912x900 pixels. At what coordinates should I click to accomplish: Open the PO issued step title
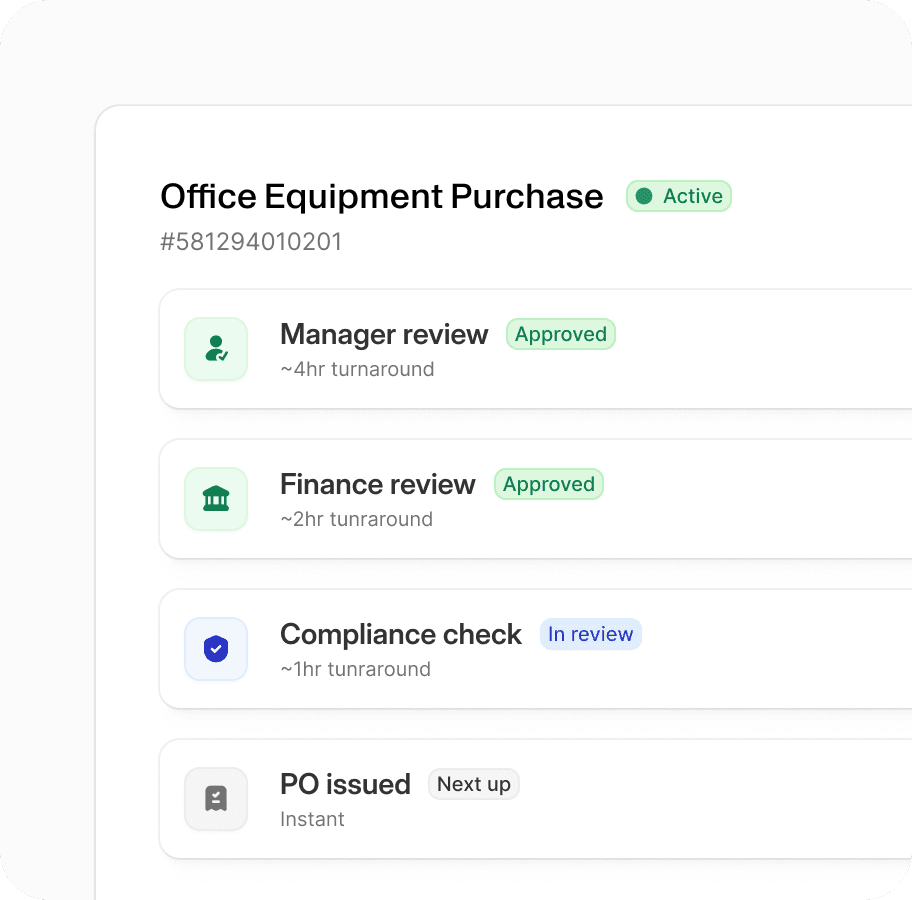(x=345, y=784)
